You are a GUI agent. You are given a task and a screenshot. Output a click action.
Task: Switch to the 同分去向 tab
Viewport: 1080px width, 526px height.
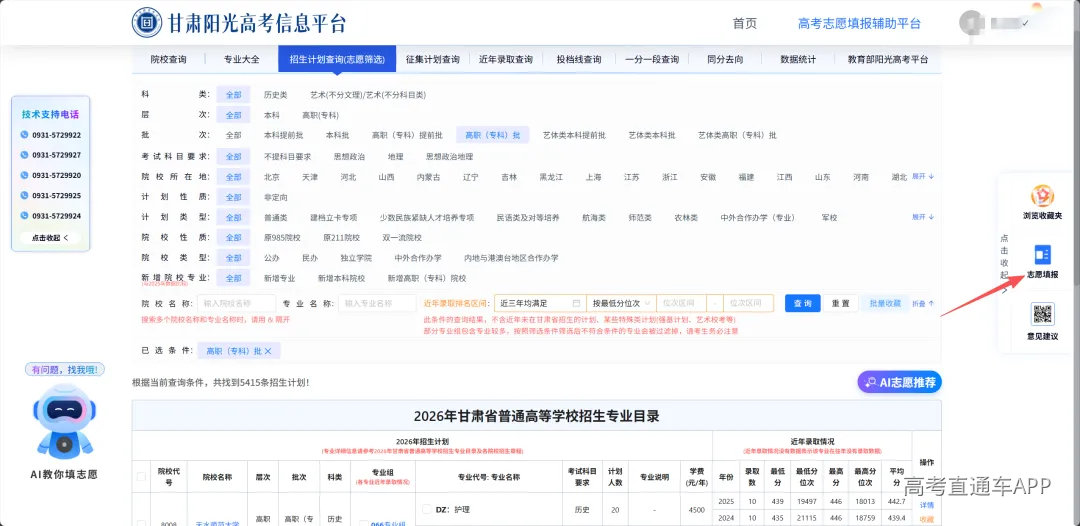(725, 59)
